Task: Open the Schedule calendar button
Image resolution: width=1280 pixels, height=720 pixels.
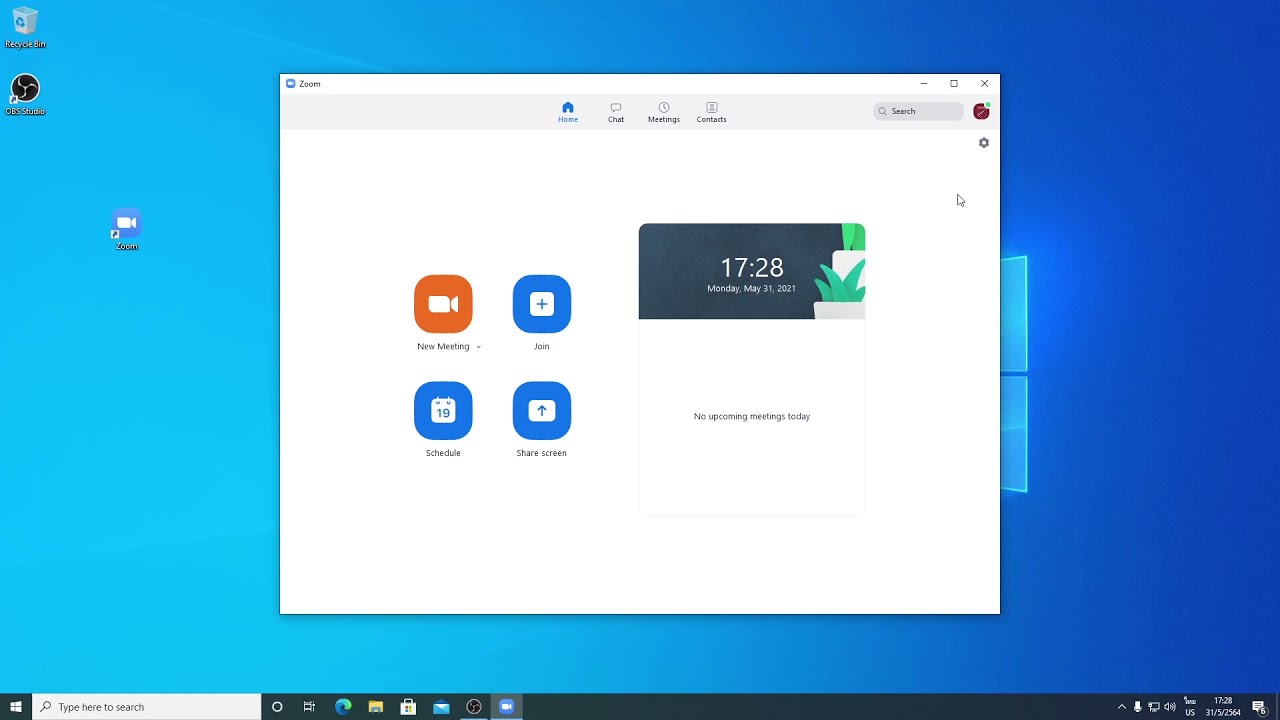Action: click(443, 410)
